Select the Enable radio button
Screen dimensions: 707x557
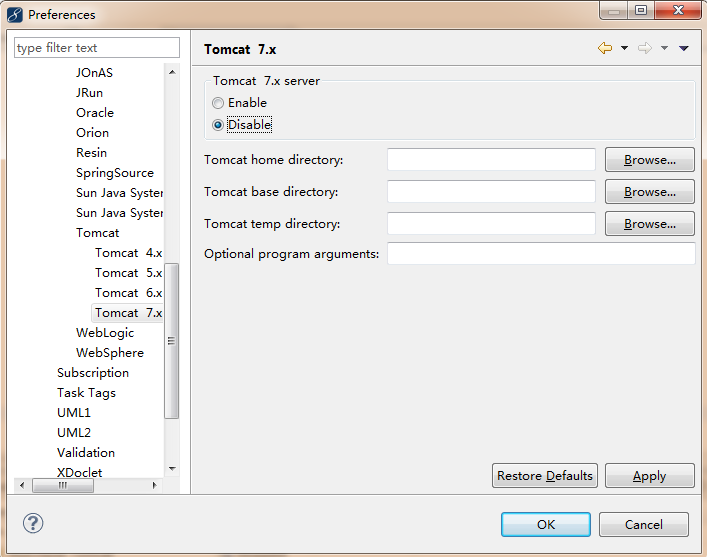[x=218, y=103]
